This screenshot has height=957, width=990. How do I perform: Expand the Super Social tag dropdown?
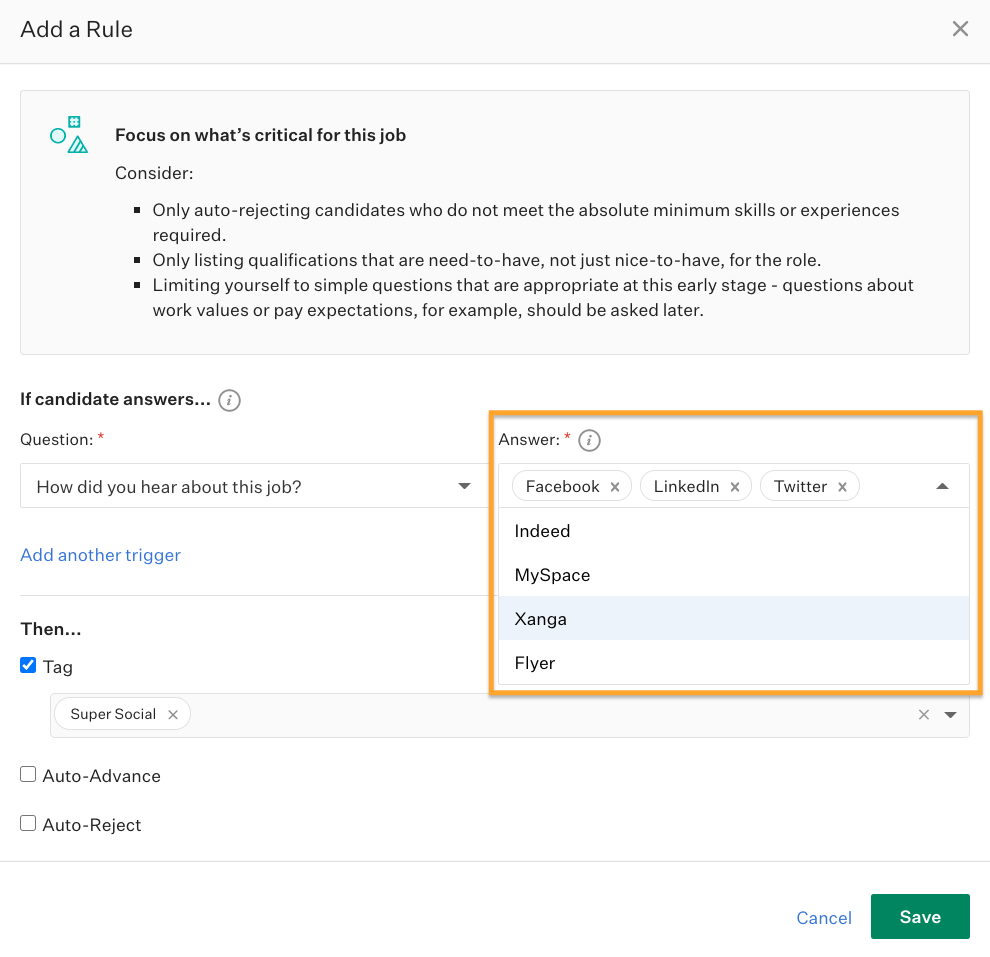(x=950, y=714)
